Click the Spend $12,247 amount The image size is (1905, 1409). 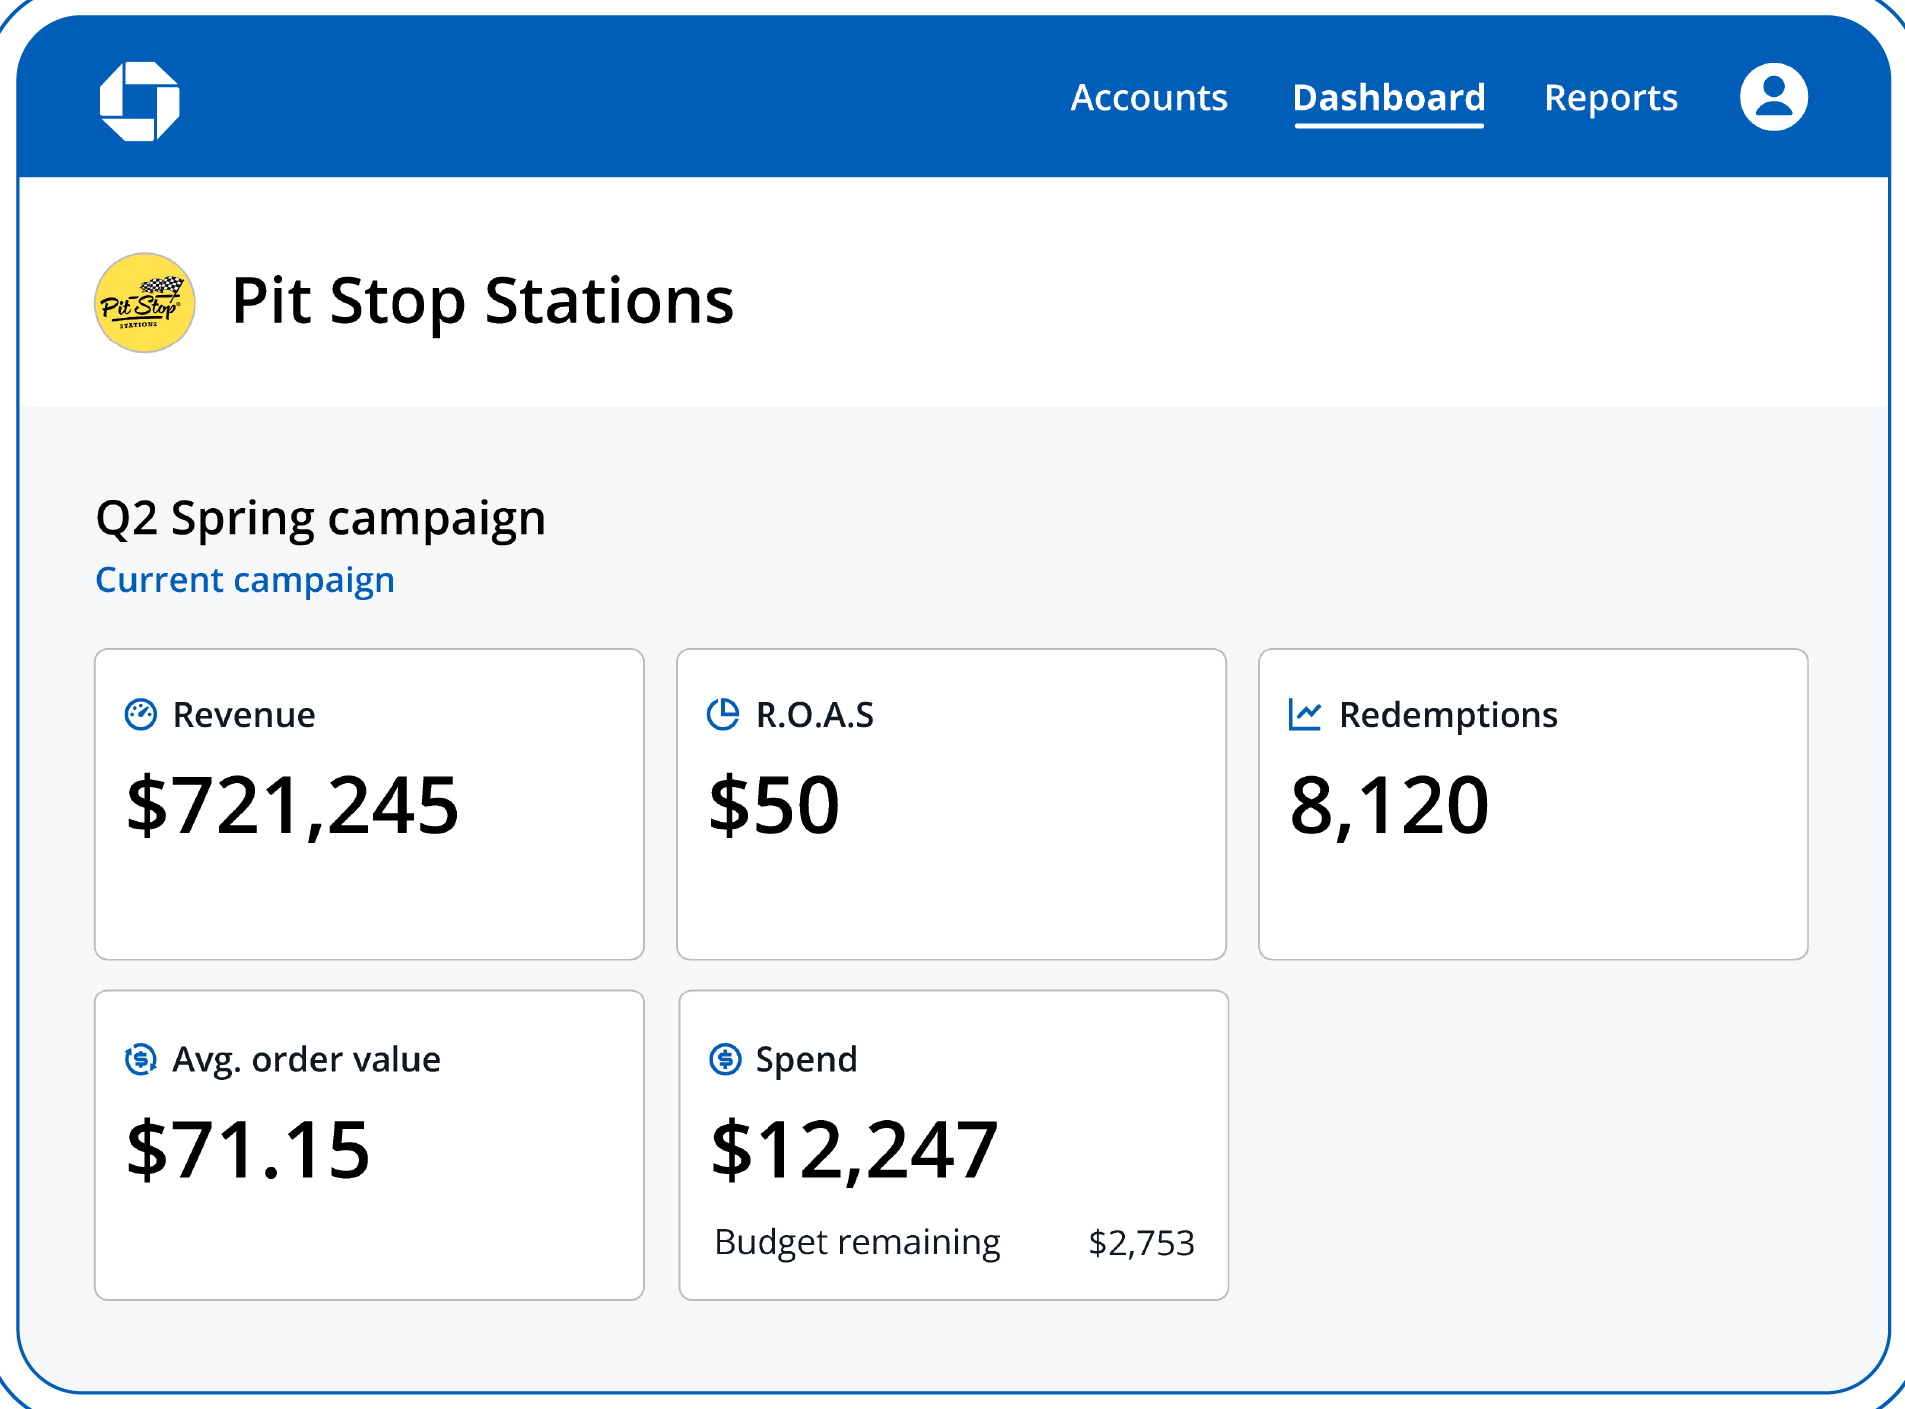[854, 1150]
